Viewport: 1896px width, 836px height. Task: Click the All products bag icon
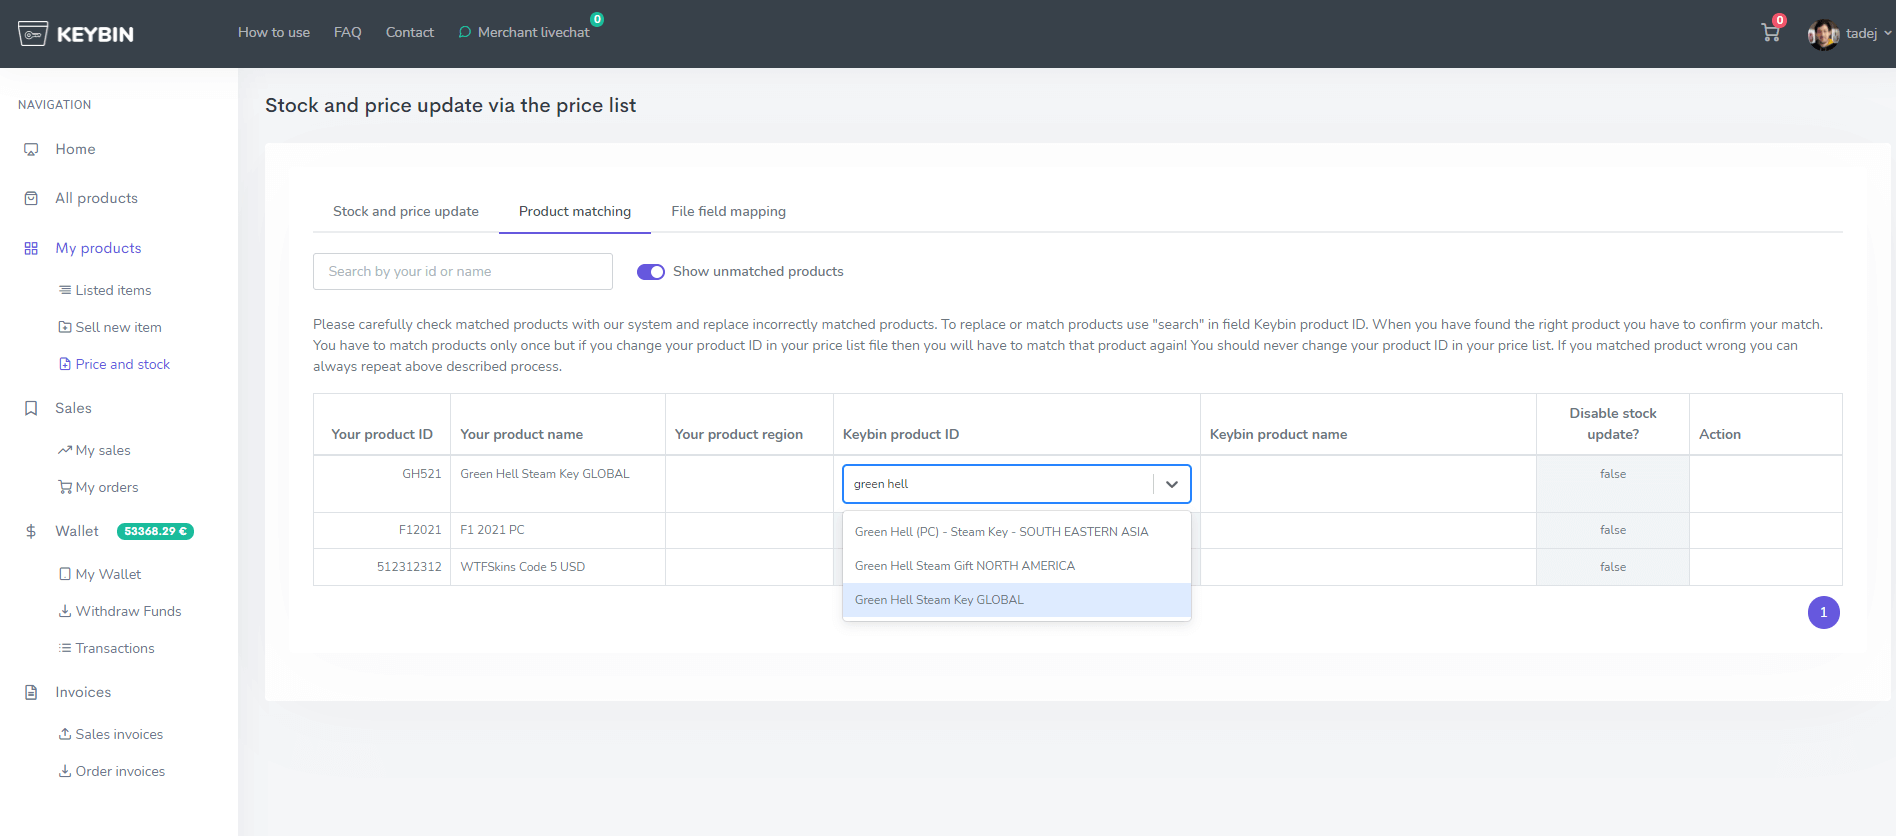point(31,198)
